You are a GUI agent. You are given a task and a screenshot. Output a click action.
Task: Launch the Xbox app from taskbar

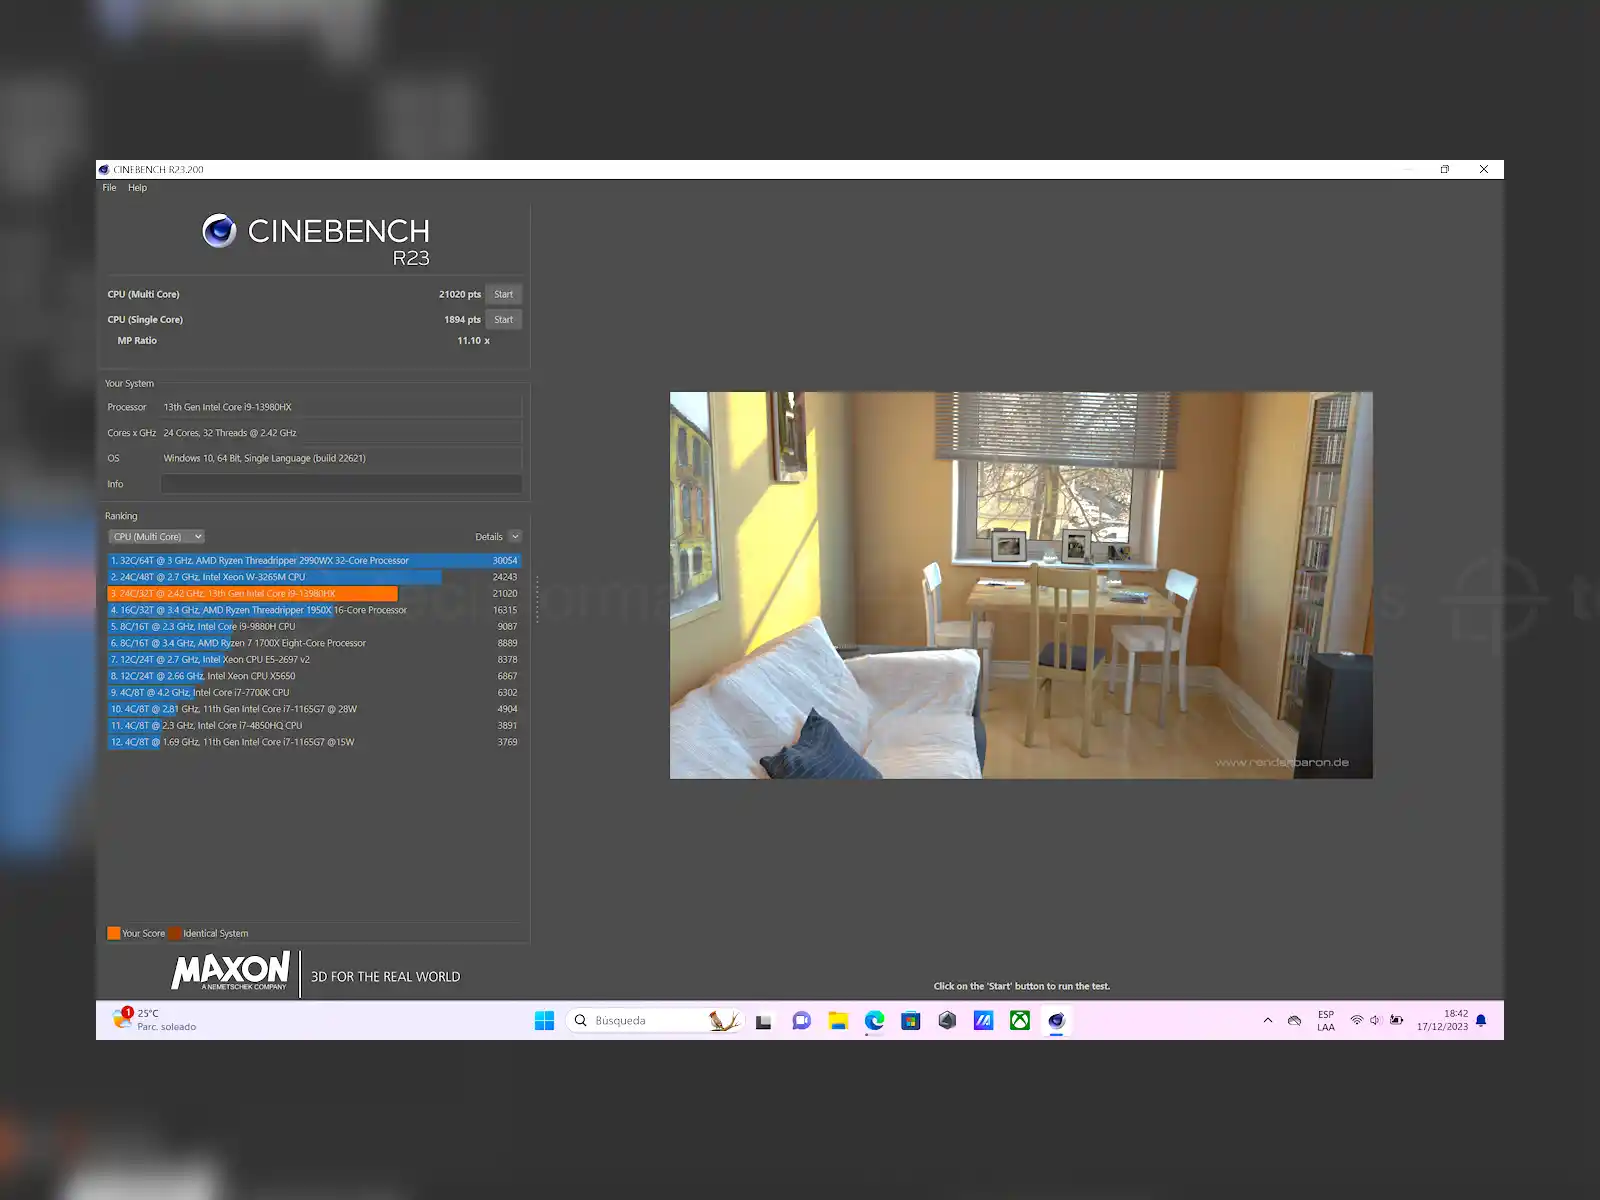1019,1020
